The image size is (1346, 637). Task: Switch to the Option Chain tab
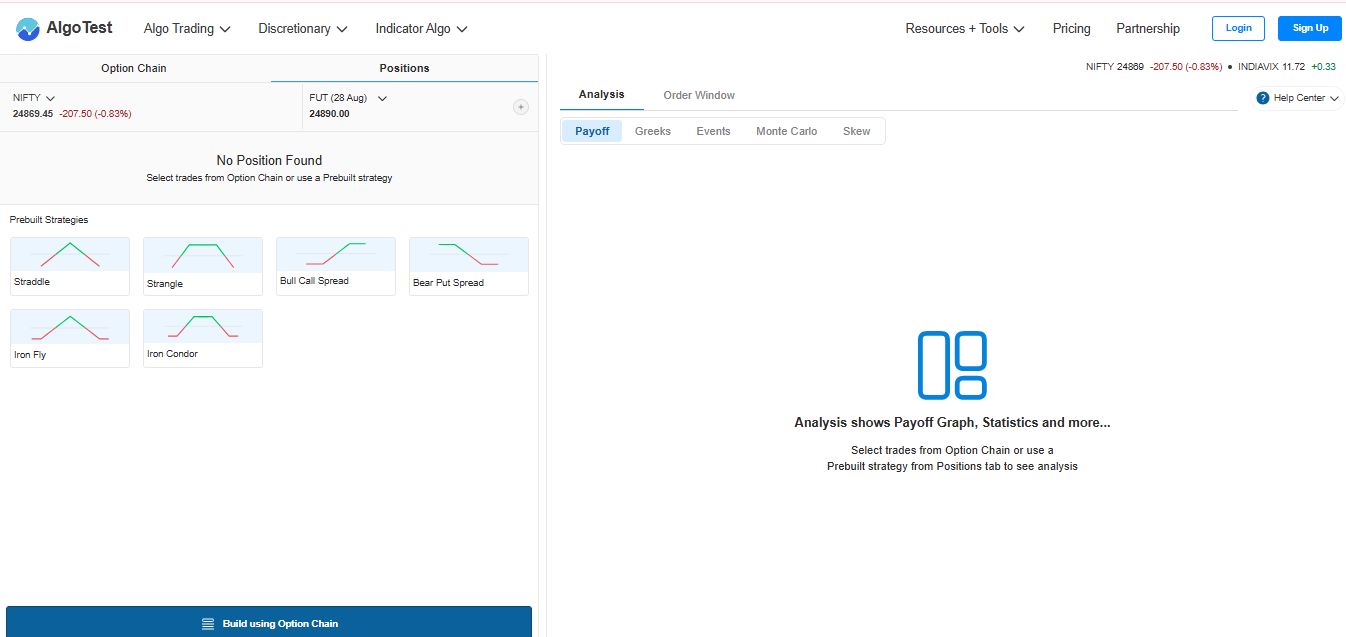click(x=134, y=68)
